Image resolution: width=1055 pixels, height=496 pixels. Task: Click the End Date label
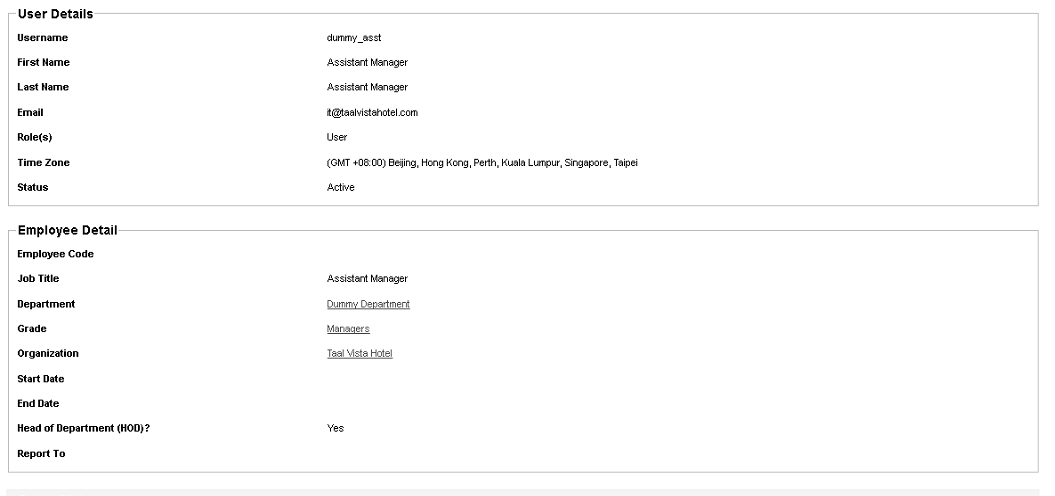coord(38,404)
